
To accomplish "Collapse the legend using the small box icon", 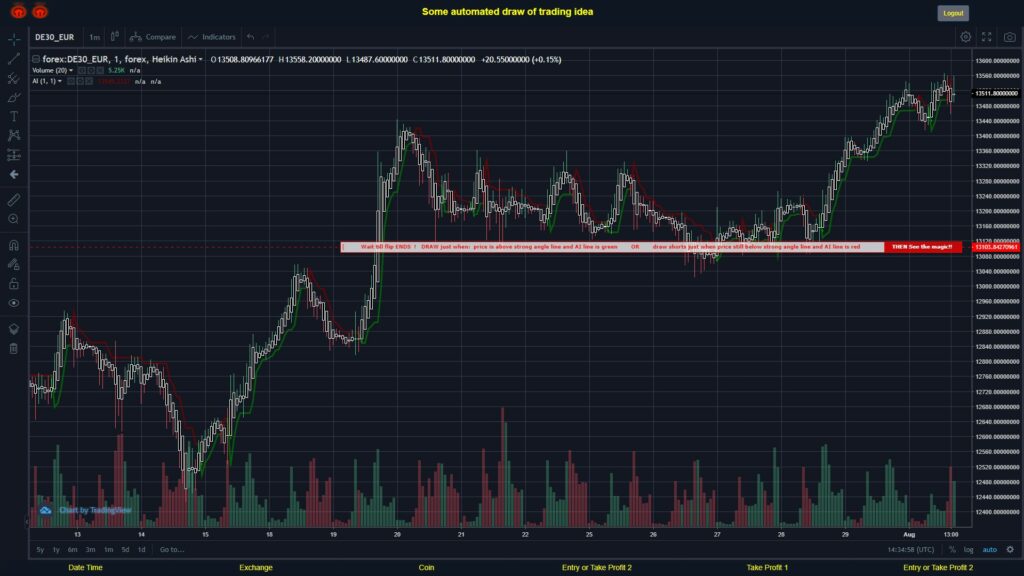I will pos(36,59).
